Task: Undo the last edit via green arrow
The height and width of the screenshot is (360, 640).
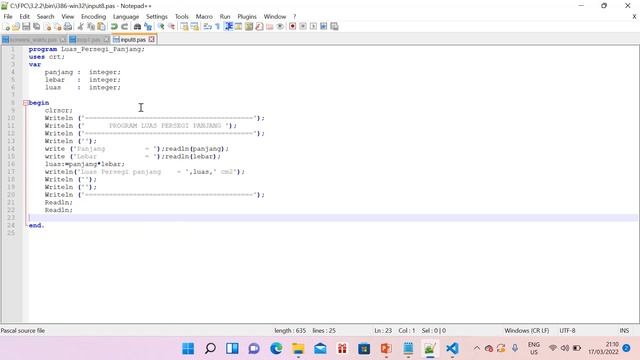Action: point(114,27)
